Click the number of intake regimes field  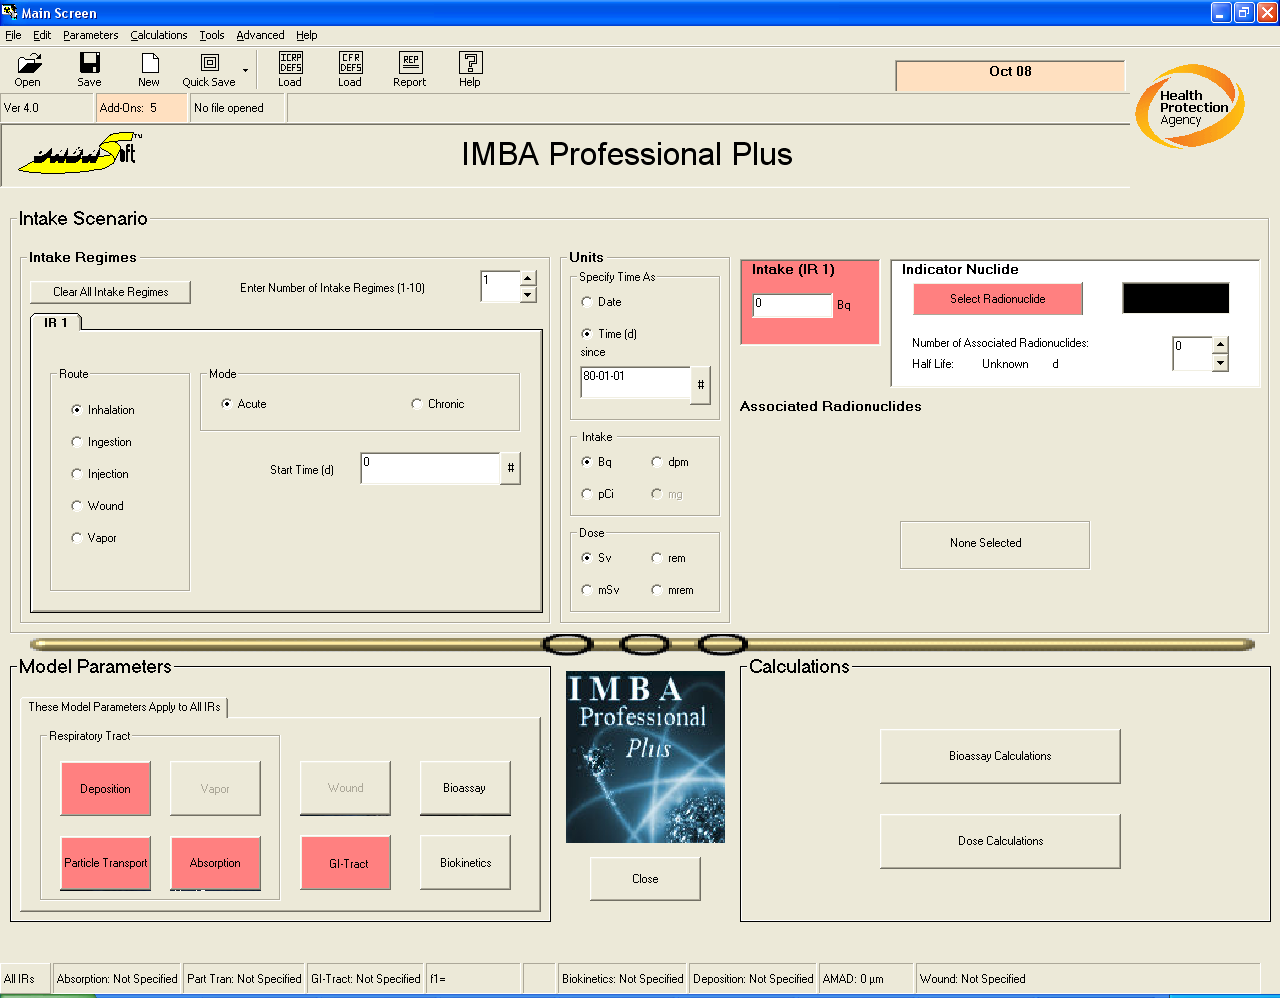[500, 286]
